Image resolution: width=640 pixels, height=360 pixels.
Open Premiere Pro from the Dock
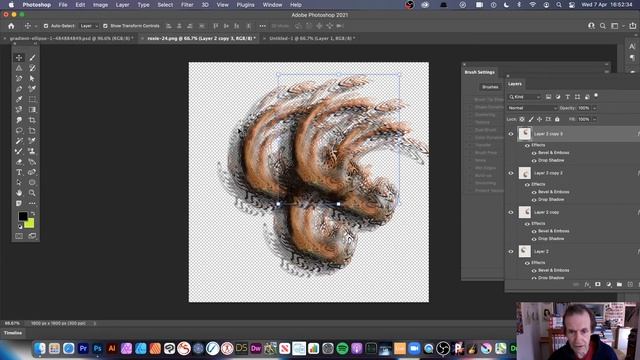[83, 348]
